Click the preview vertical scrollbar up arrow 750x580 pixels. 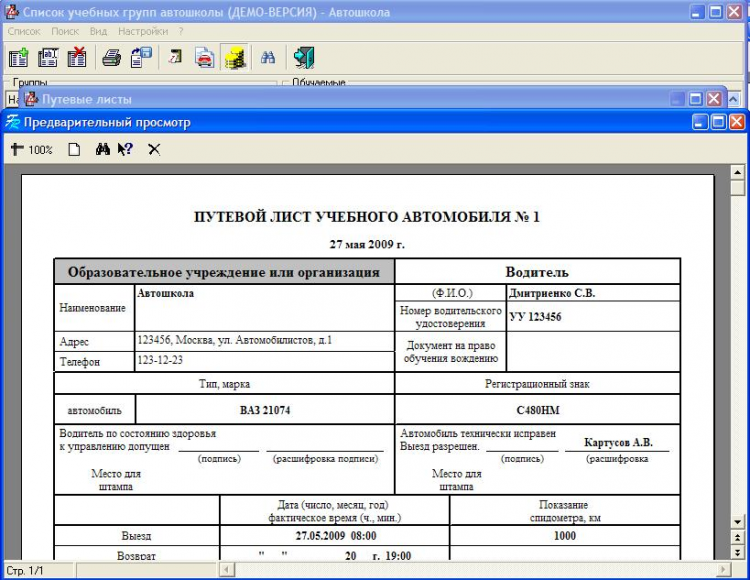coord(738,170)
